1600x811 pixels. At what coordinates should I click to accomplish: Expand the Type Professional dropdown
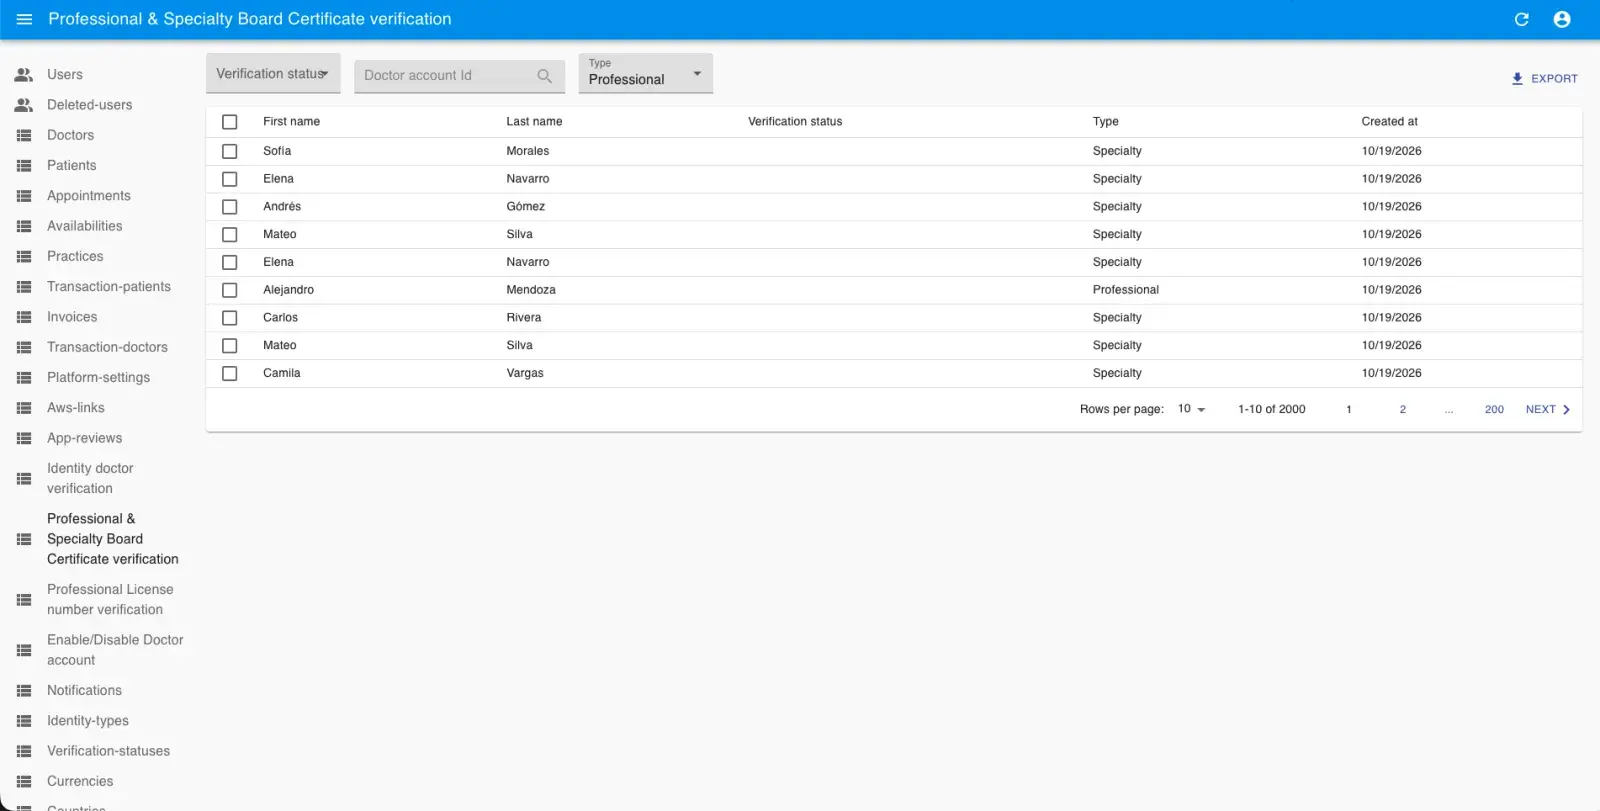click(646, 74)
